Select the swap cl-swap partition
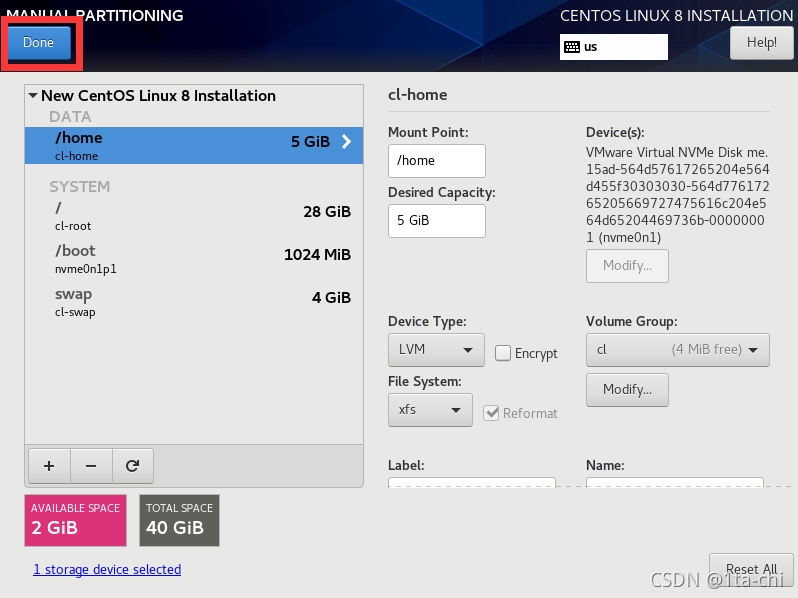This screenshot has width=798, height=598. point(194,302)
